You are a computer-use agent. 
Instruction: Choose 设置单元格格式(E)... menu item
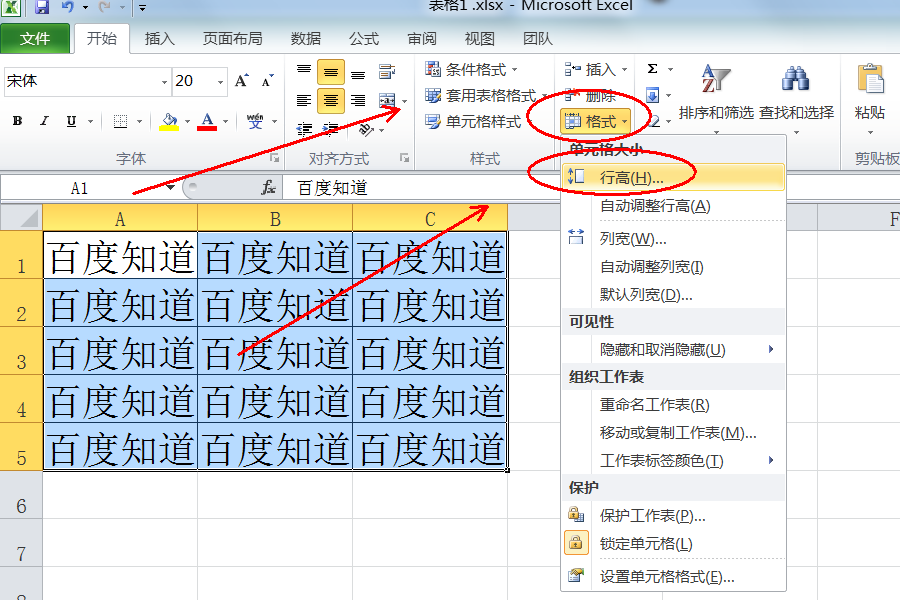(673, 576)
